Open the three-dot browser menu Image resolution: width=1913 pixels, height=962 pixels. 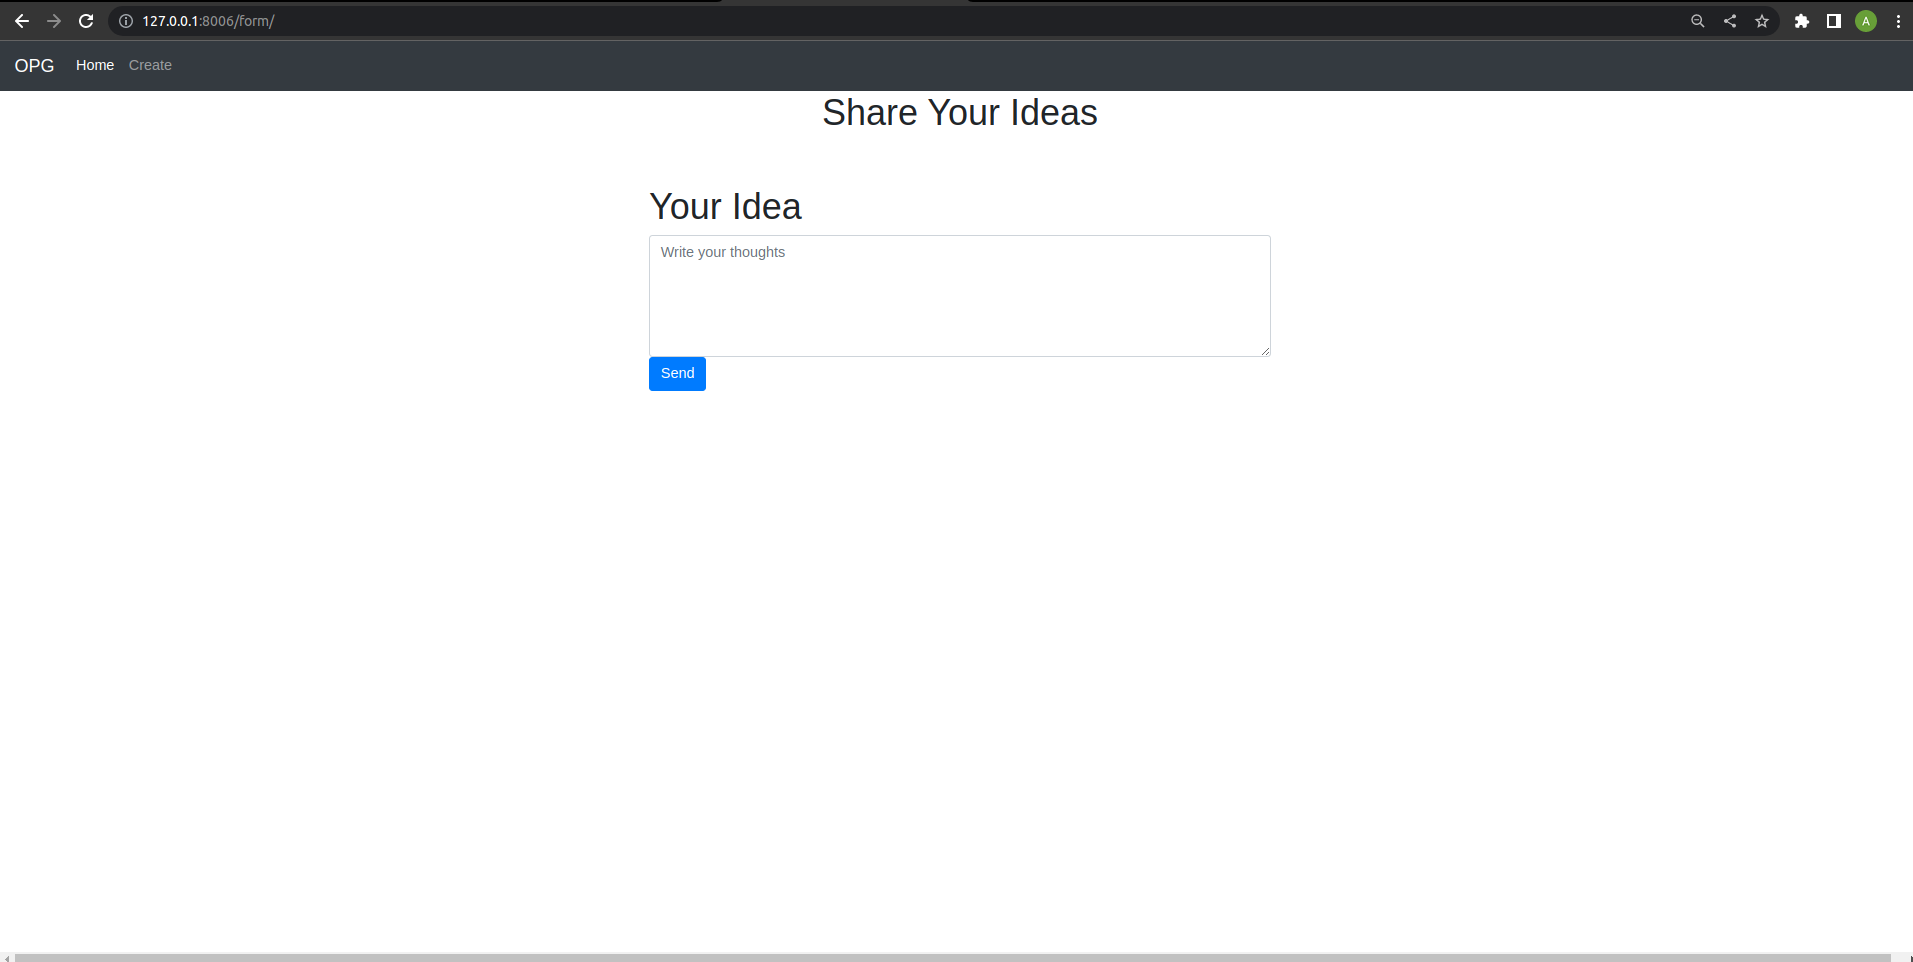pos(1897,20)
